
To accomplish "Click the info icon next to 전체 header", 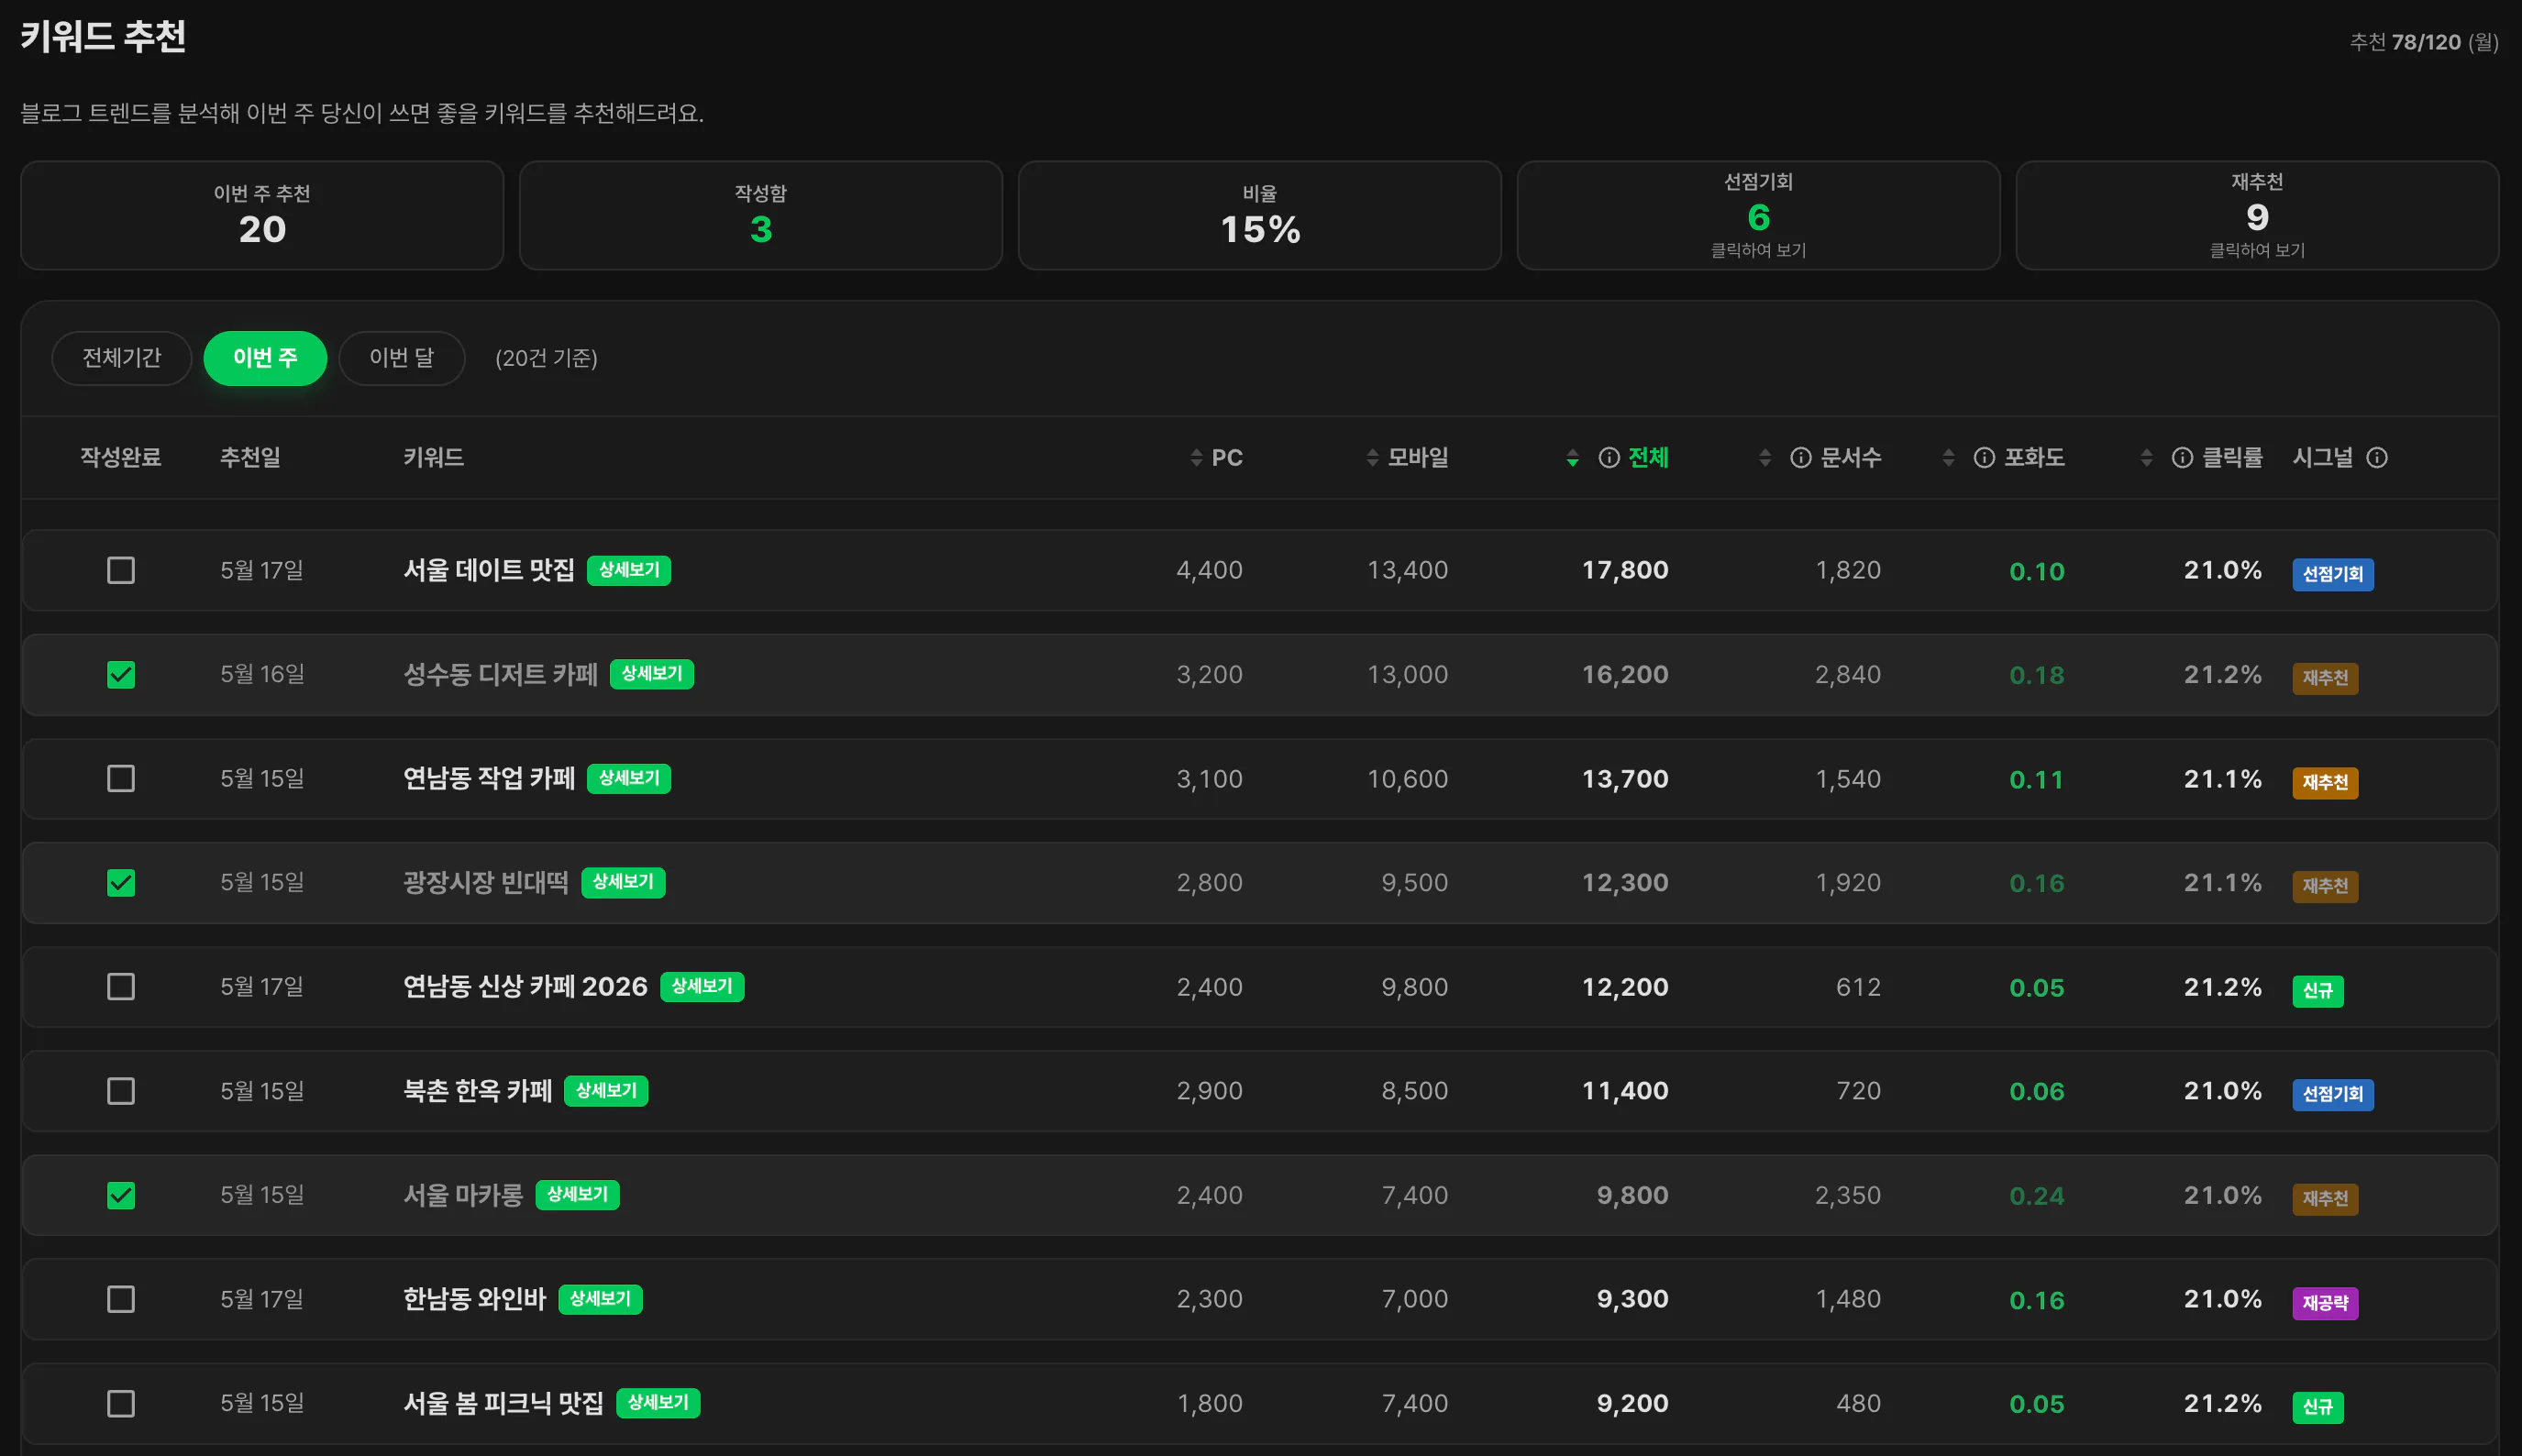I will coord(1609,457).
